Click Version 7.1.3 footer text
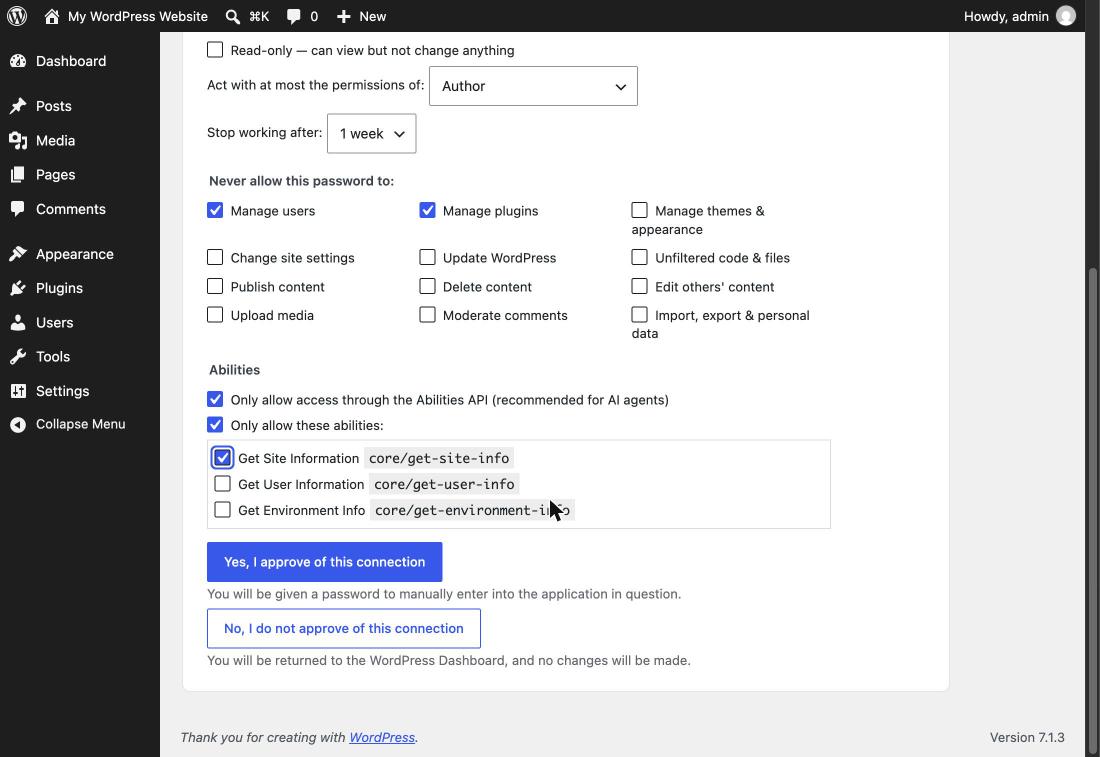 pos(1027,737)
